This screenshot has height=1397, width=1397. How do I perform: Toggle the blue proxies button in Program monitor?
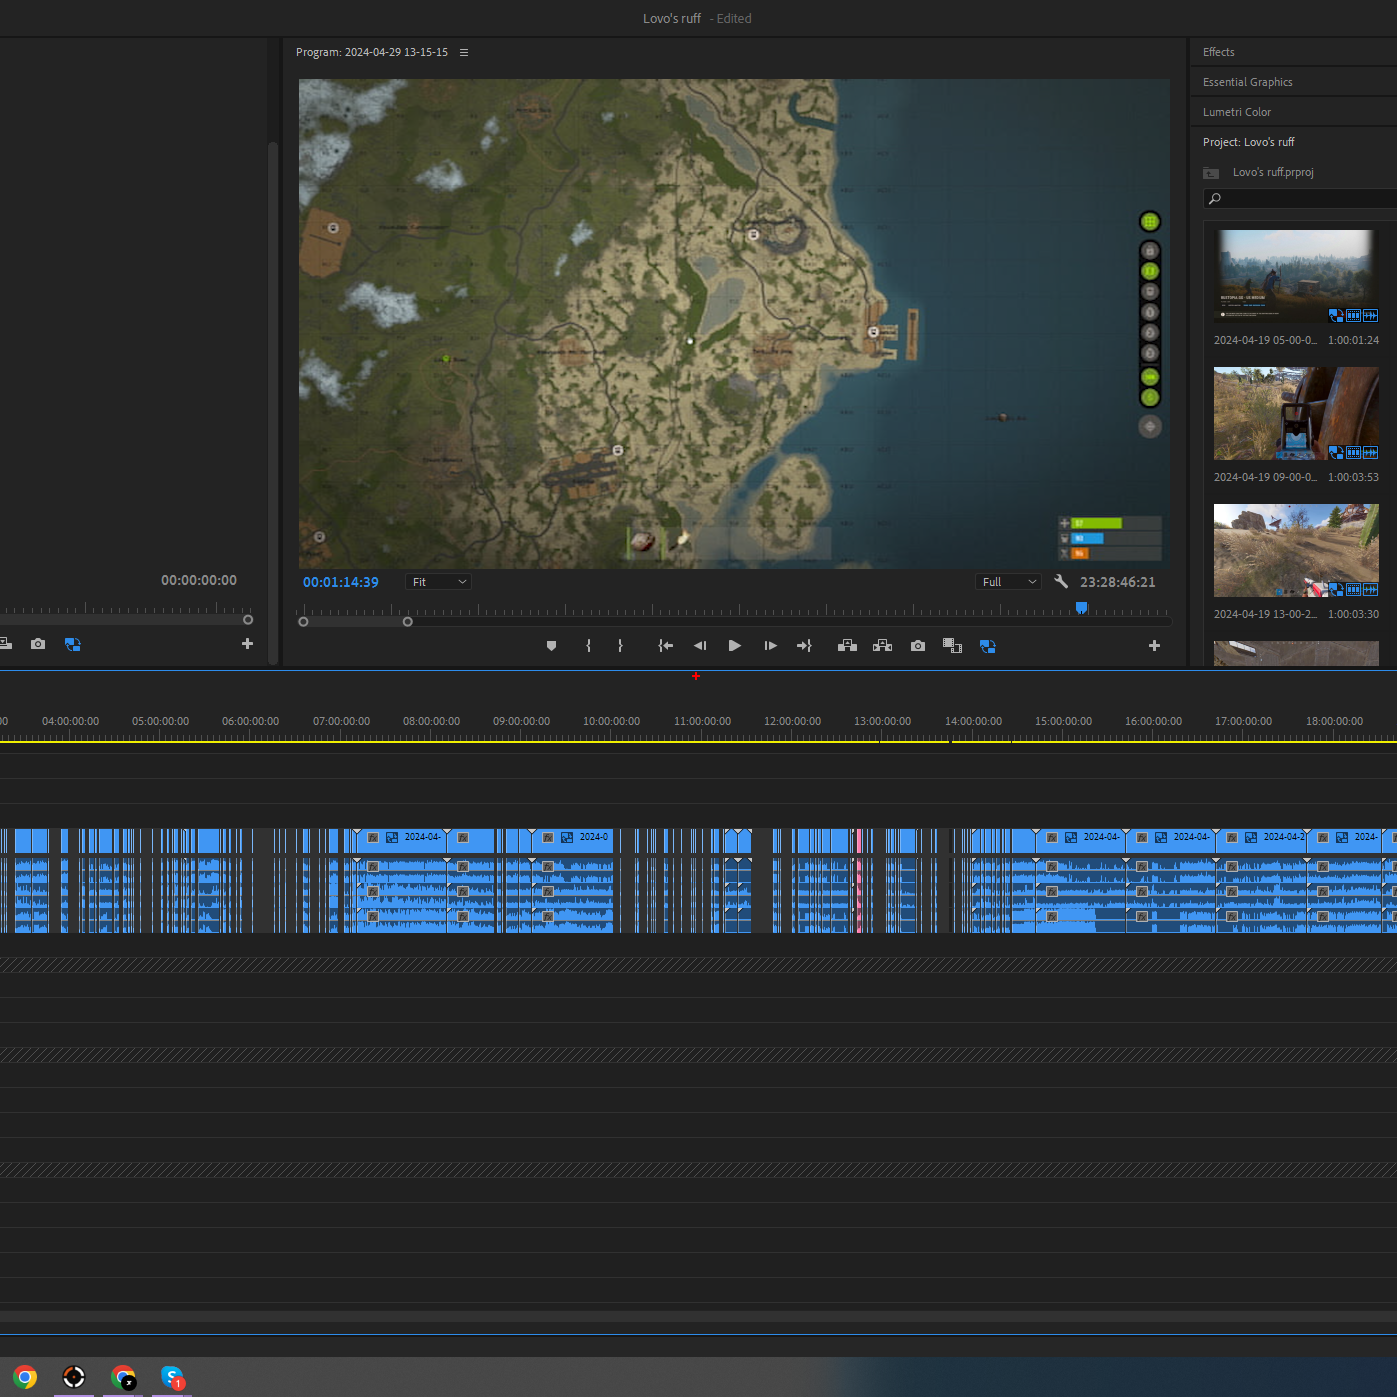(x=987, y=646)
